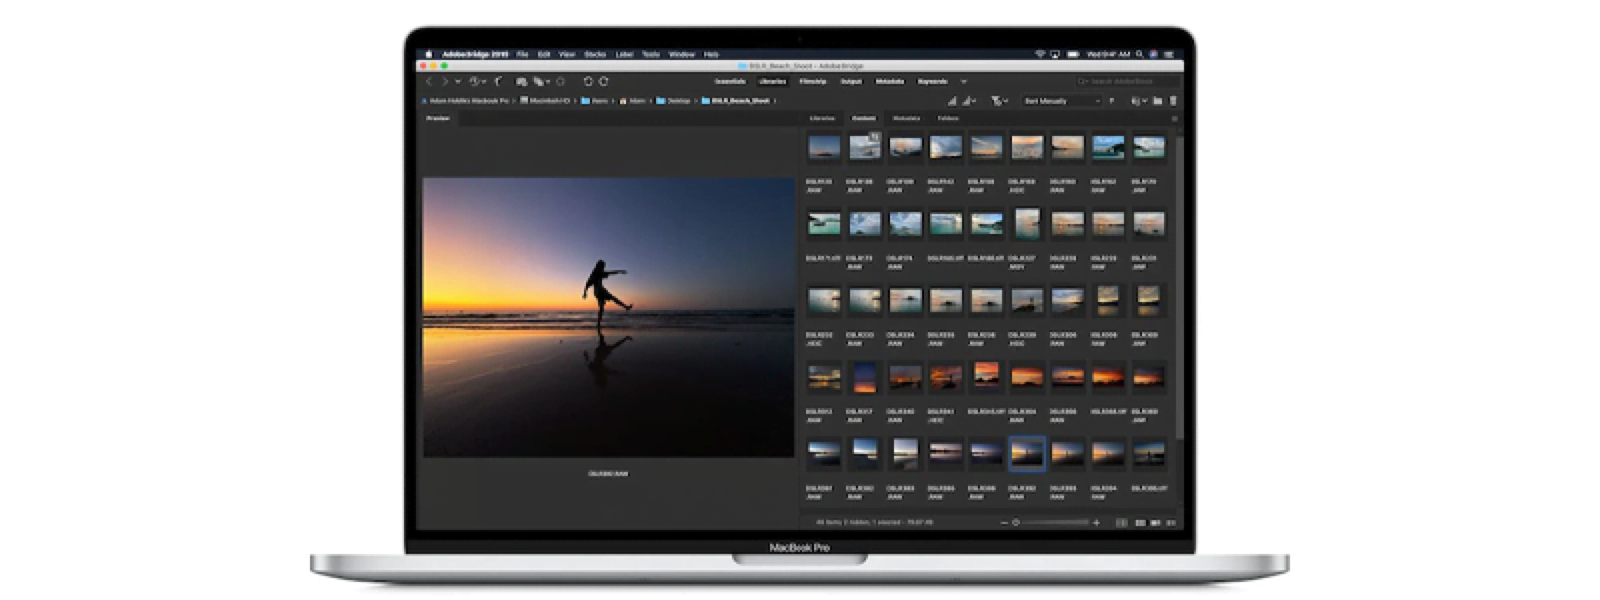Switch to the Essentials workspace

[730, 81]
